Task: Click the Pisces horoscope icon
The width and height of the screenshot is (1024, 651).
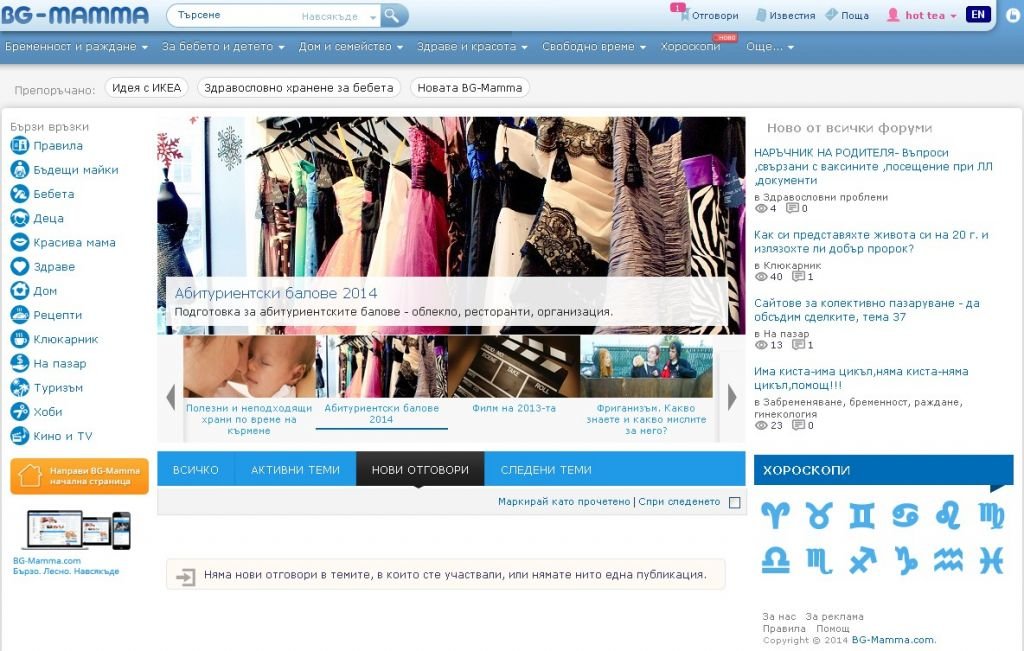Action: 990,560
